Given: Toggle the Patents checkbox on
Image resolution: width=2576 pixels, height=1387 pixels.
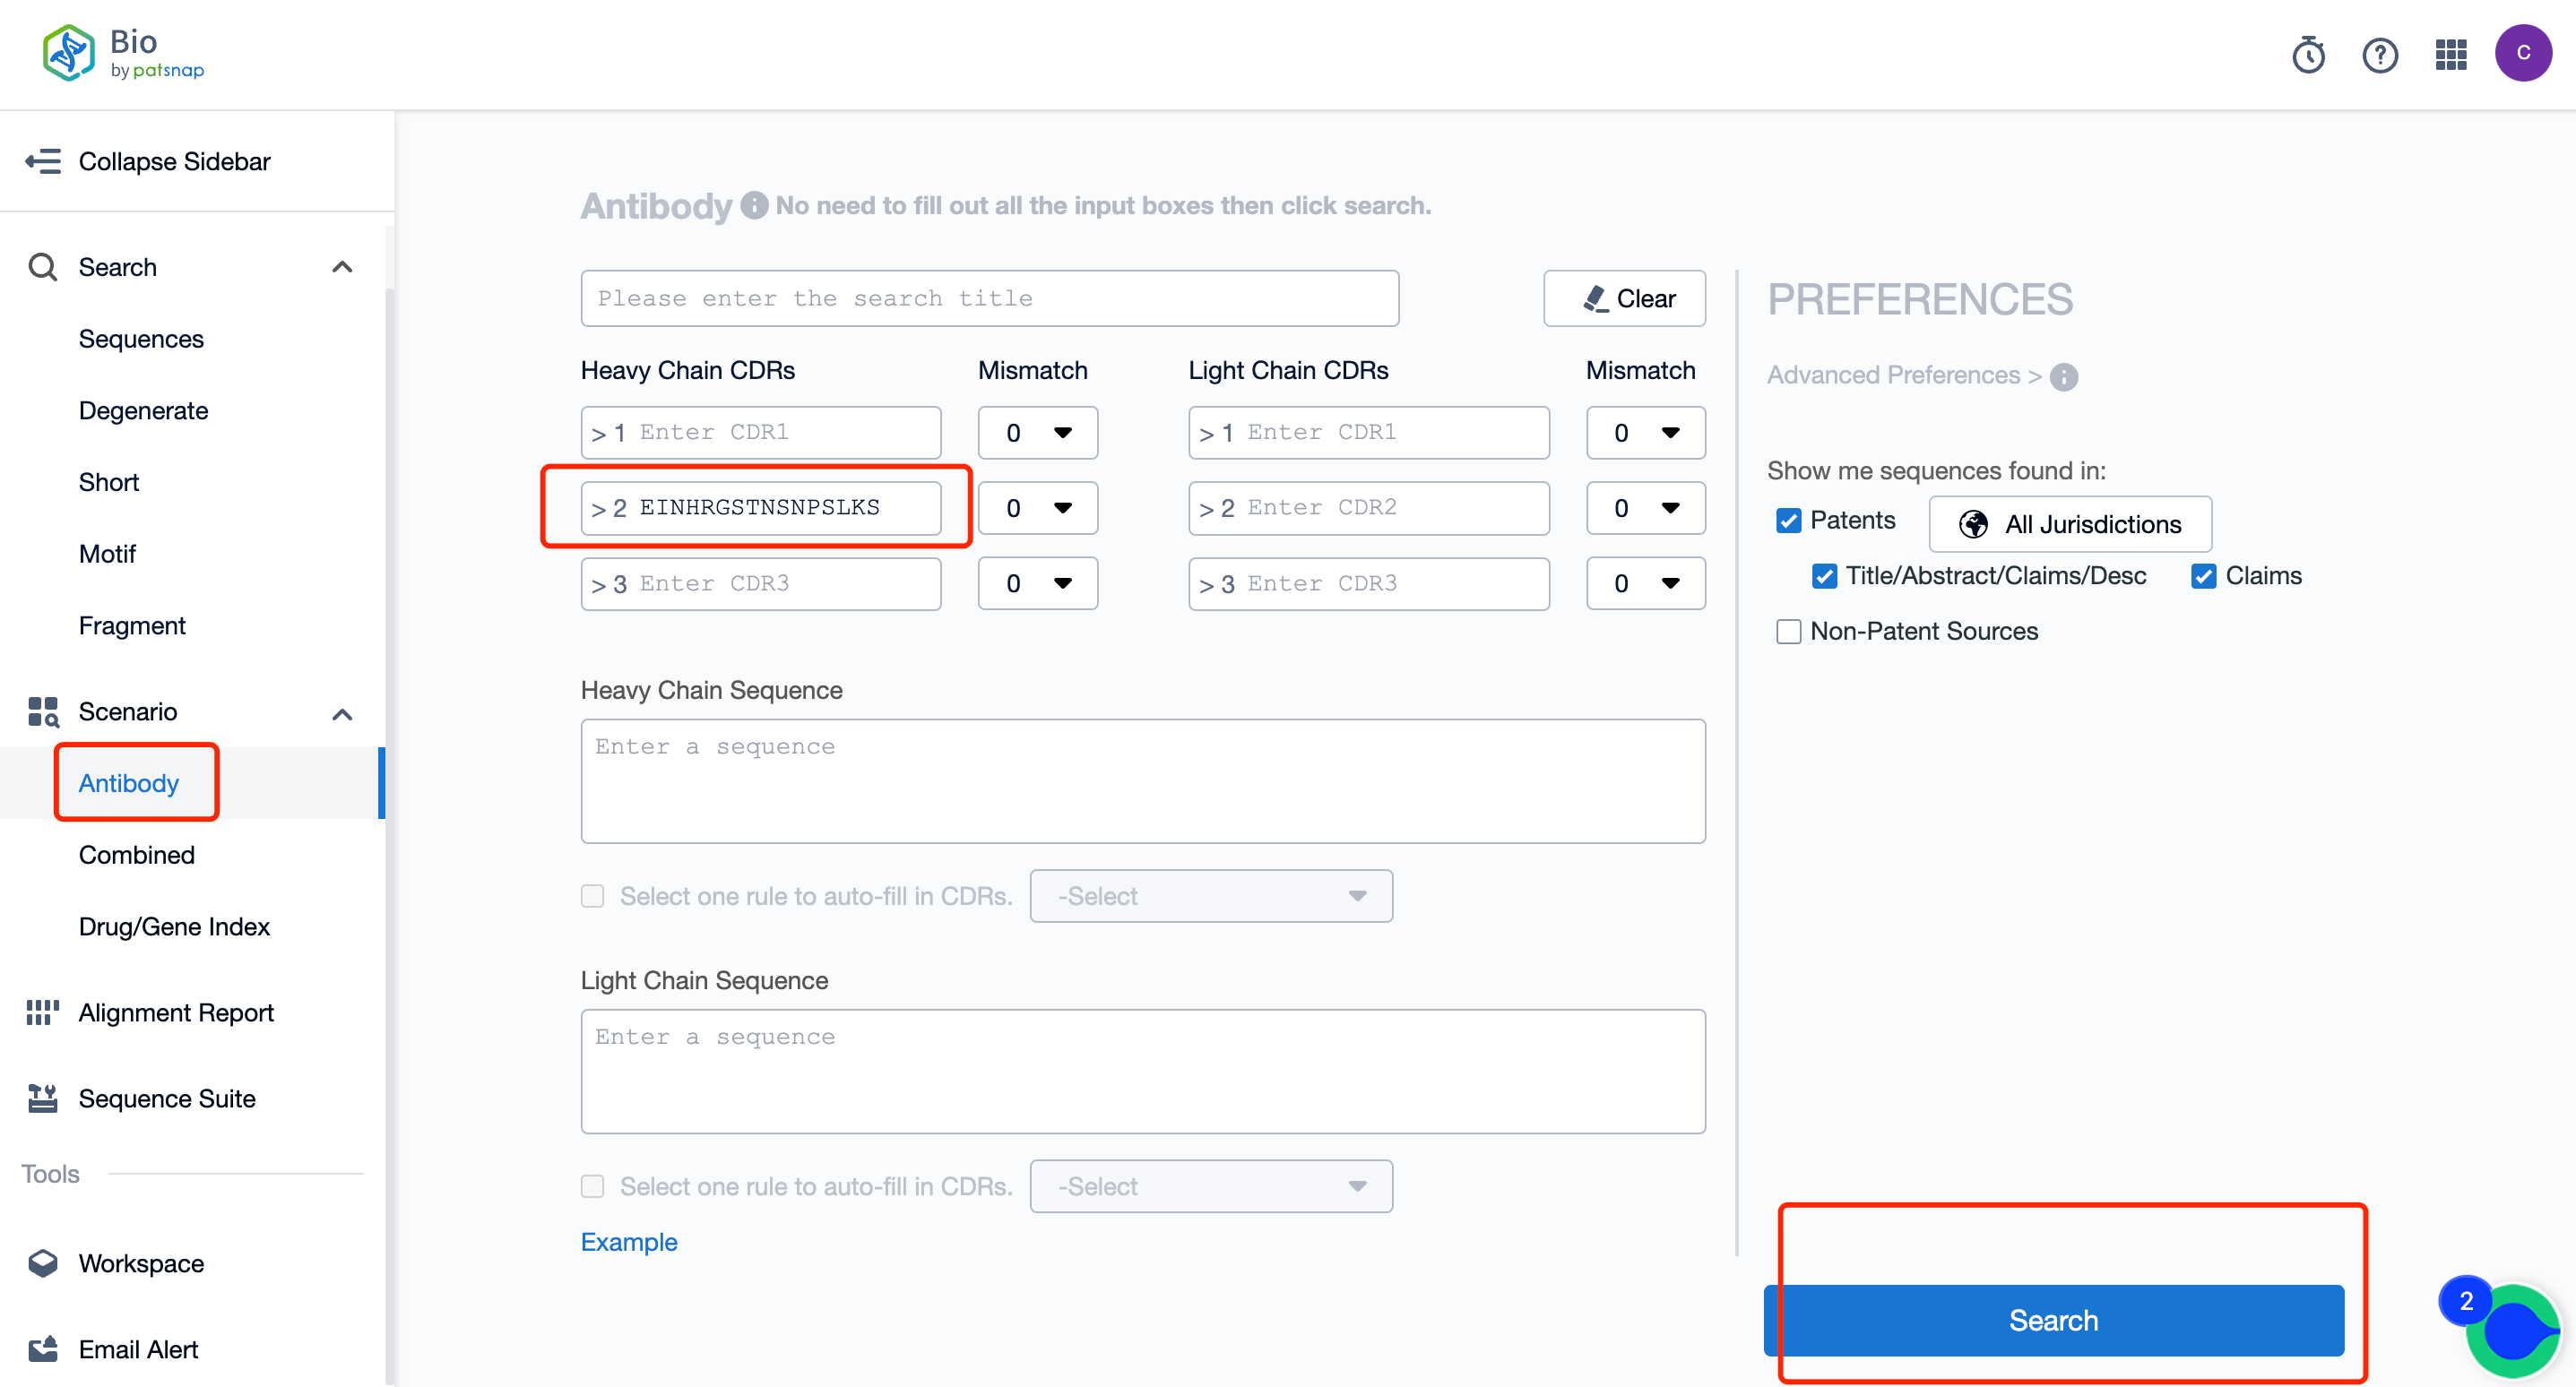Looking at the screenshot, I should coord(1788,522).
